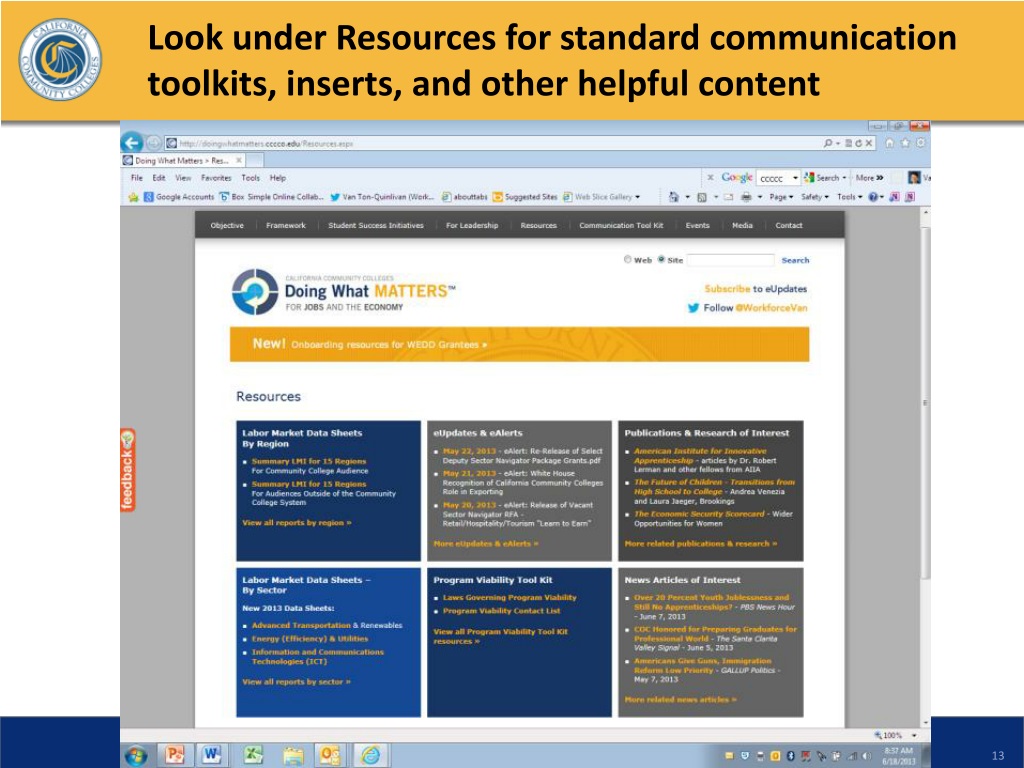
Task: Click Subscribe to eUpdates link
Action: pyautogui.click(x=756, y=289)
